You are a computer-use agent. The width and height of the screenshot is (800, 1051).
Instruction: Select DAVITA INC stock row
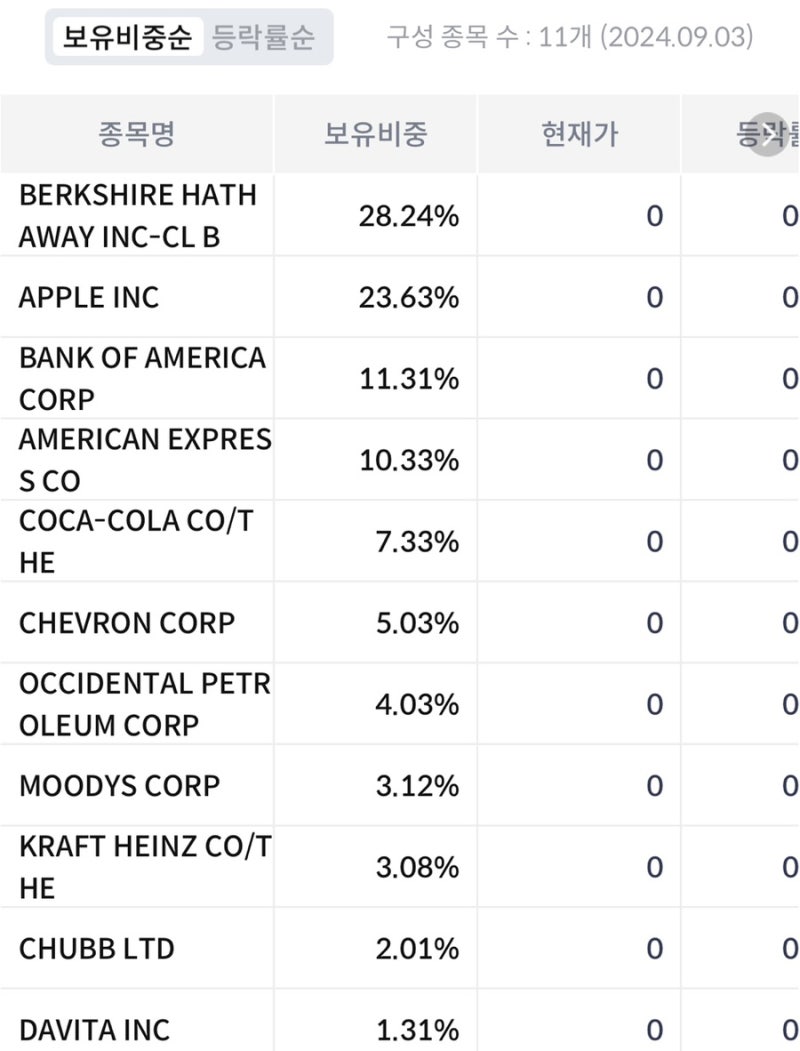pyautogui.click(x=95, y=1029)
